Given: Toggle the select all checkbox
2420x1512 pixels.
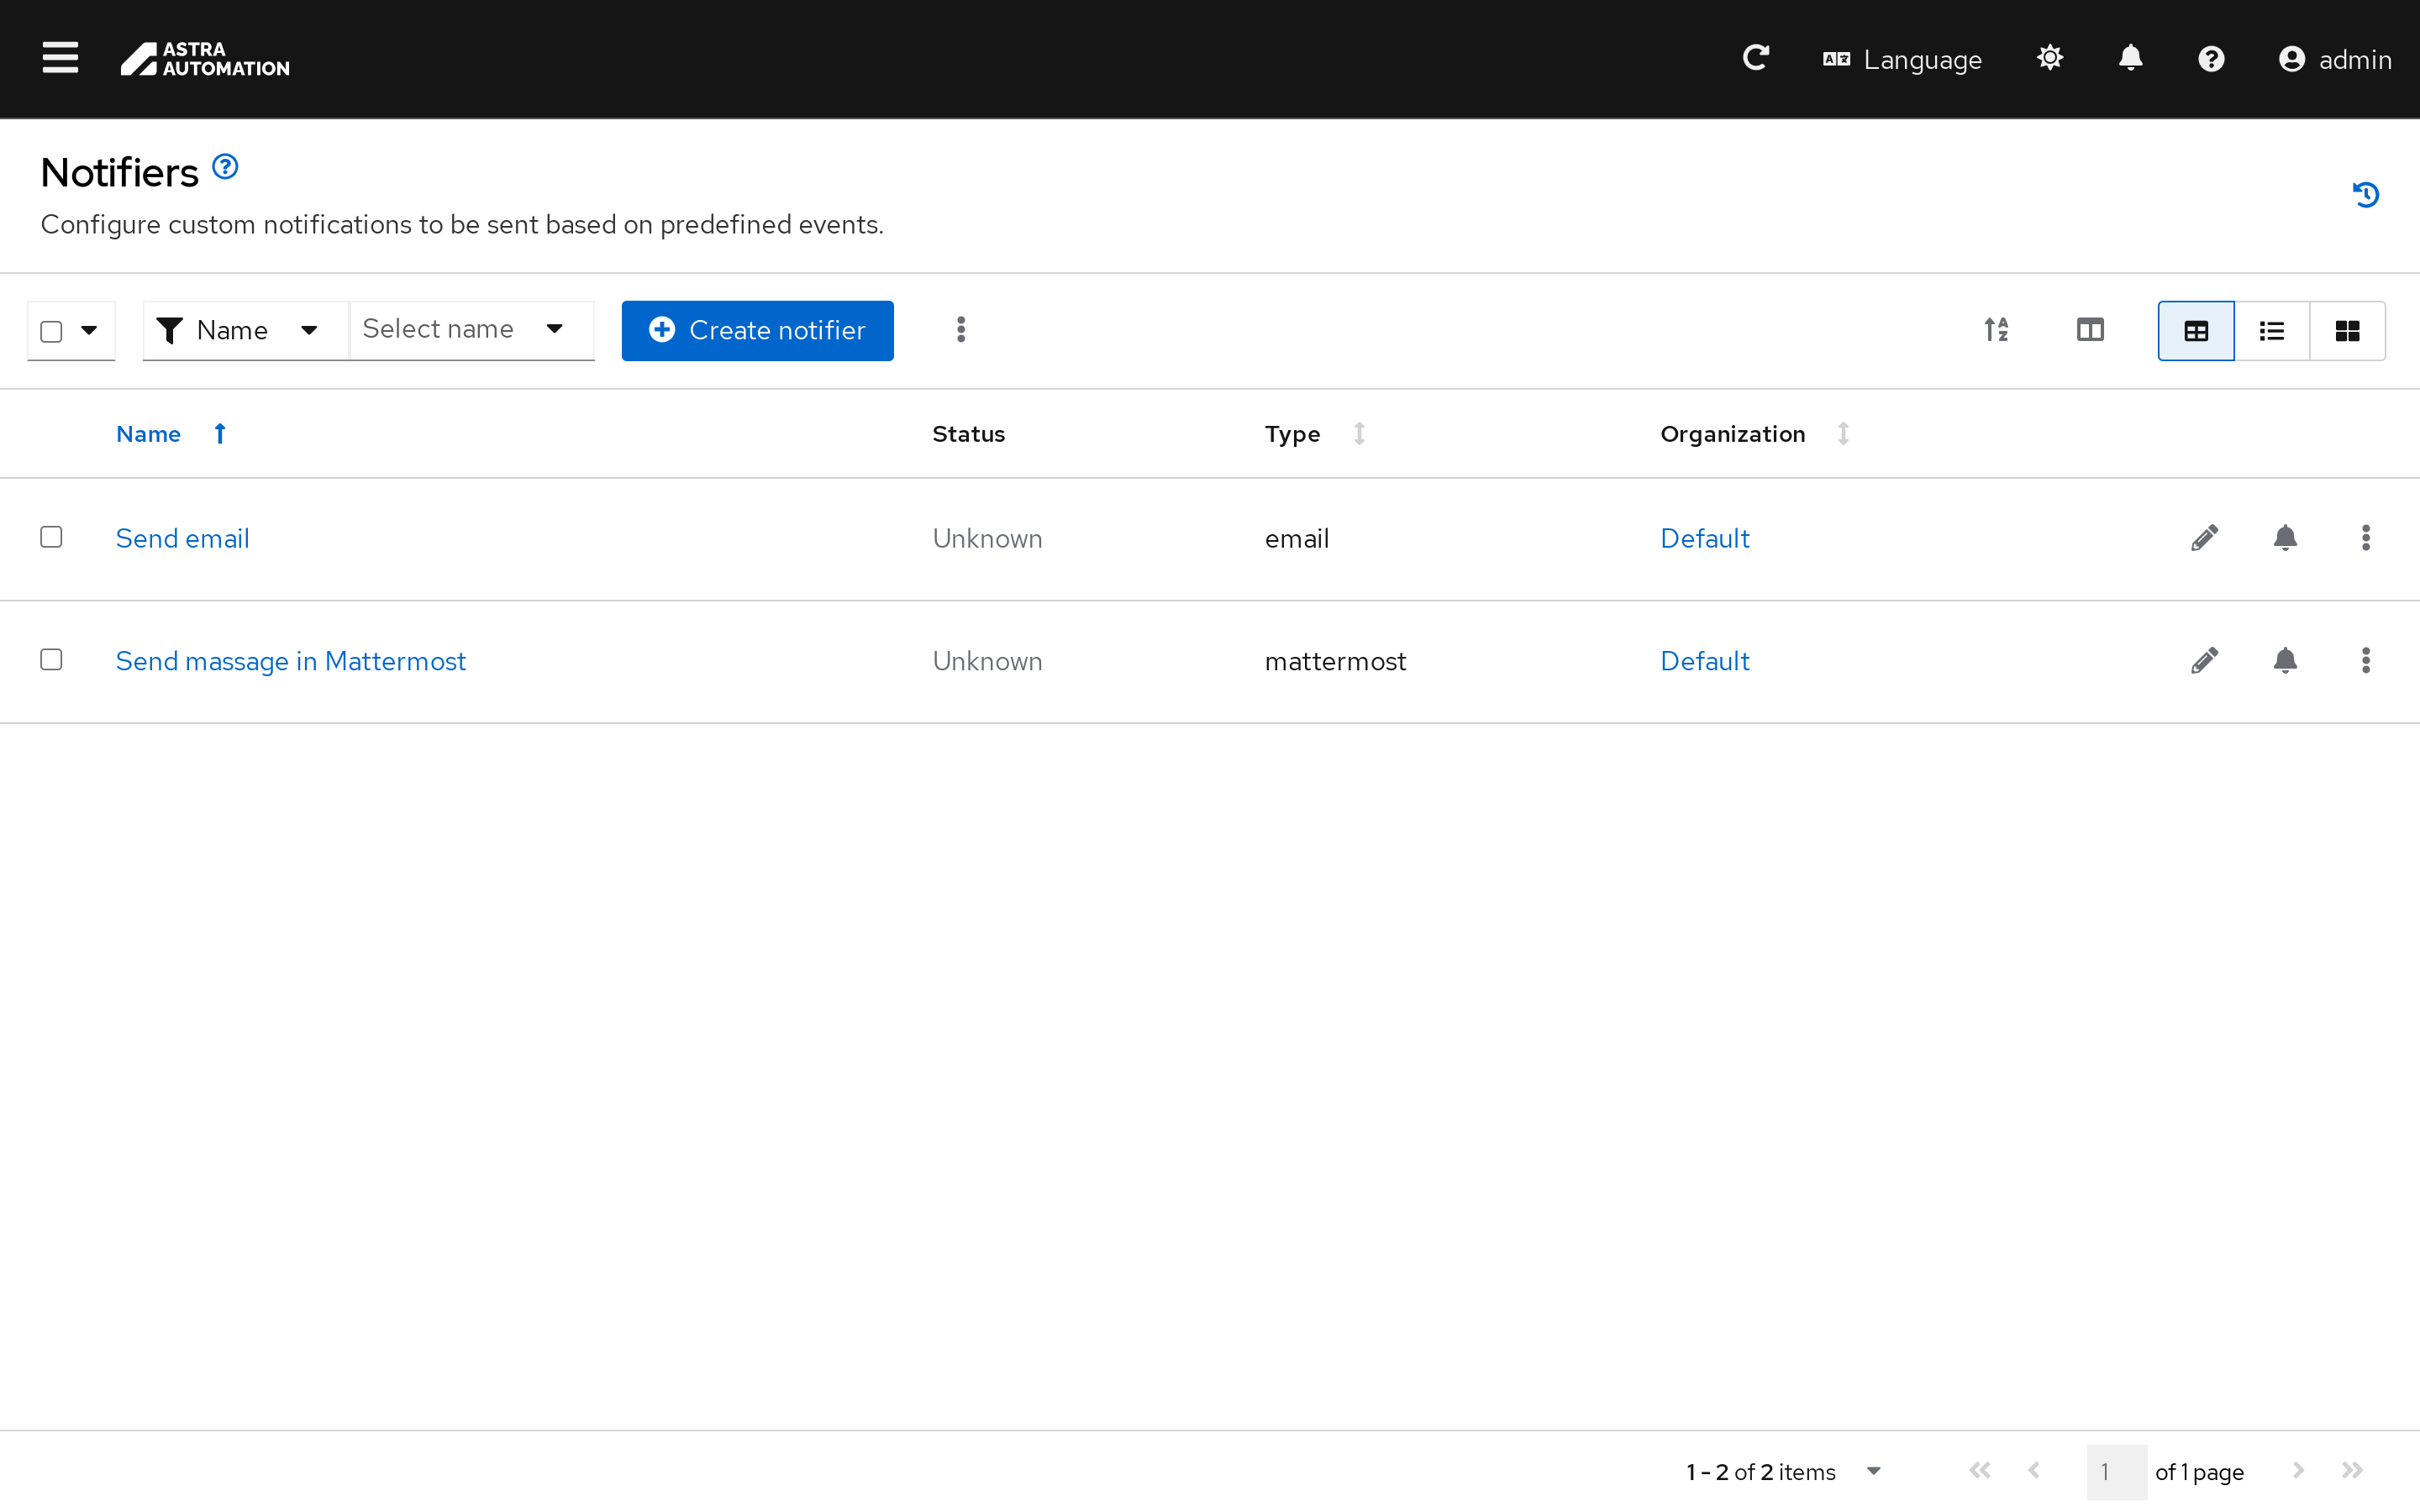Looking at the screenshot, I should (x=51, y=331).
